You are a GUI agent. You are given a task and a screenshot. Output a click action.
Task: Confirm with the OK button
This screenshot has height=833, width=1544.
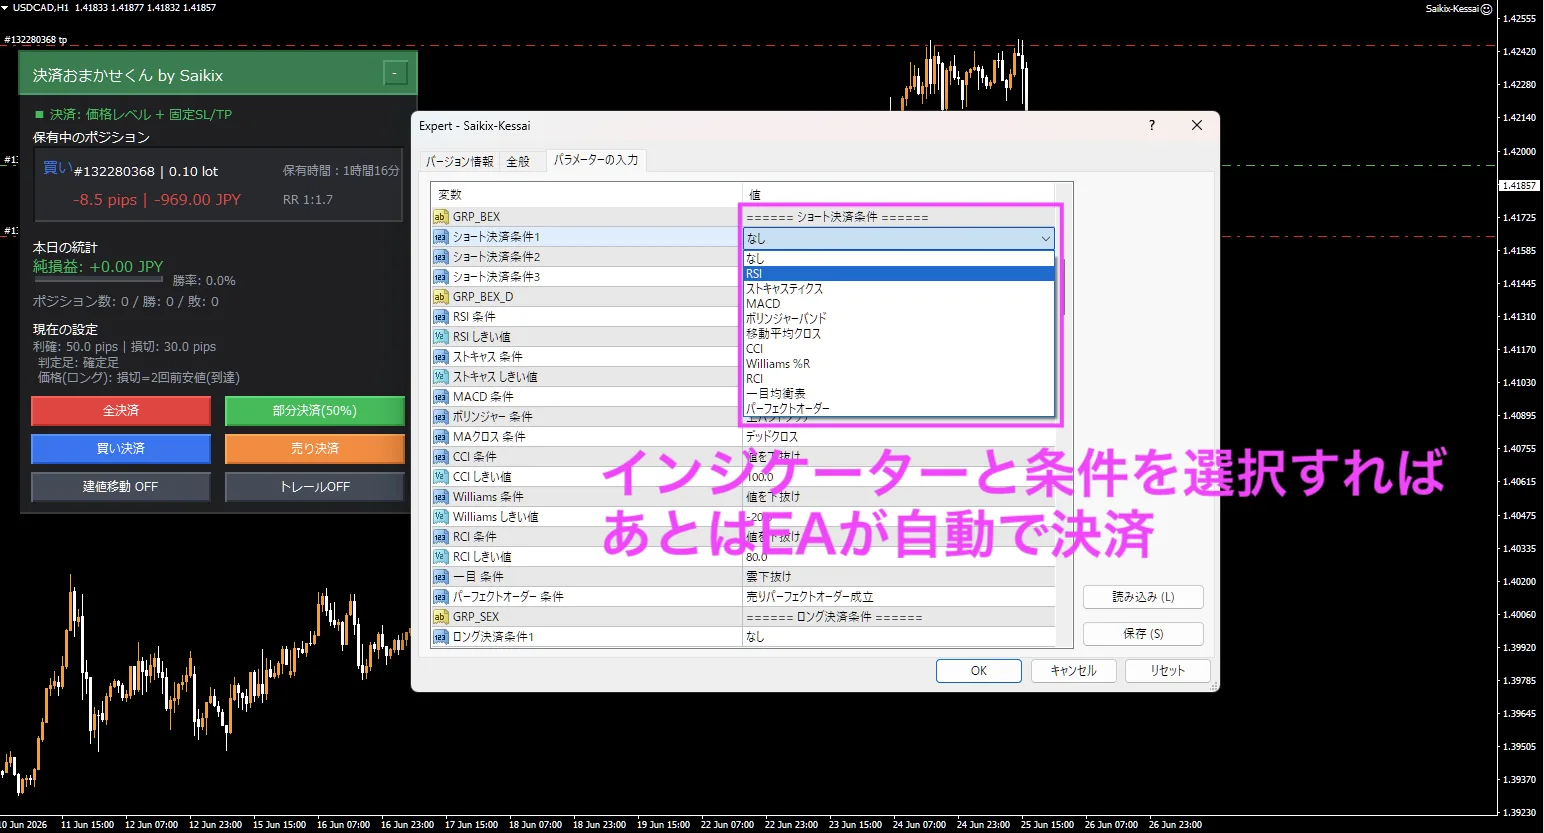[978, 671]
